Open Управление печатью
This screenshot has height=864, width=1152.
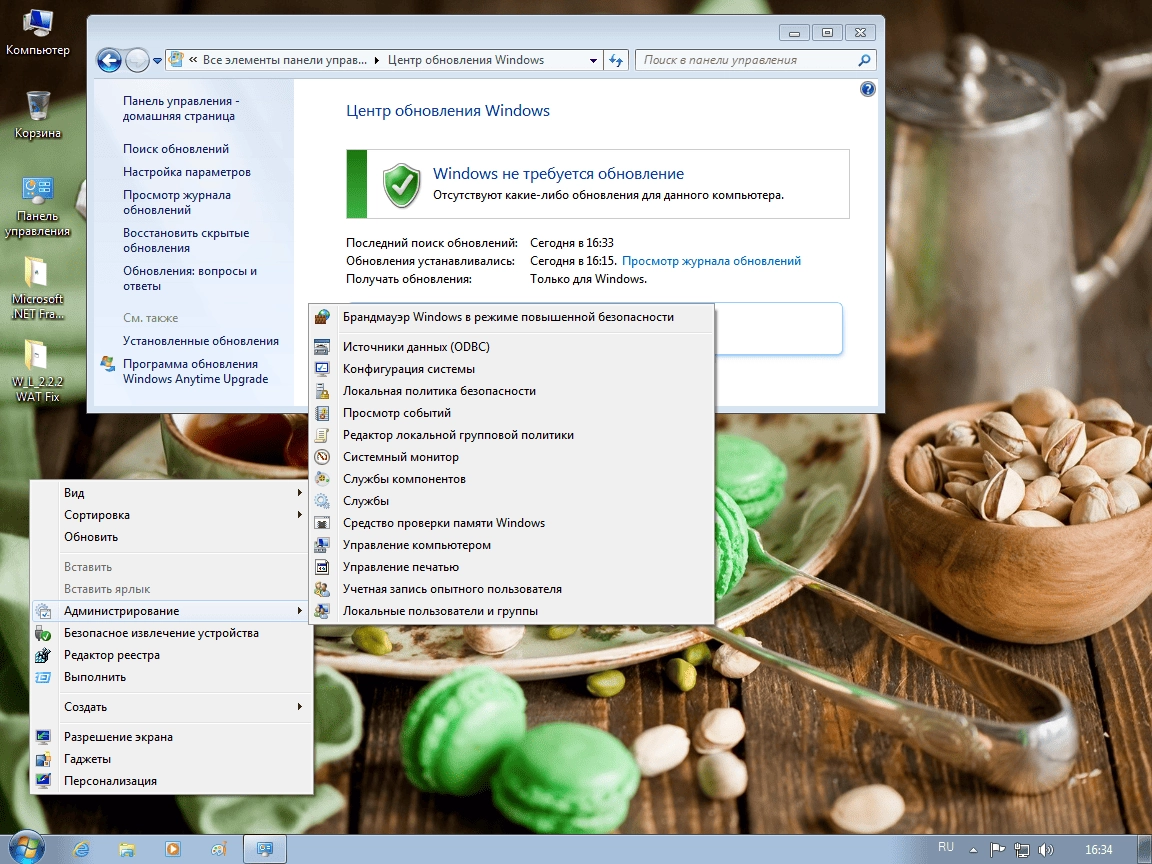[x=511, y=567]
